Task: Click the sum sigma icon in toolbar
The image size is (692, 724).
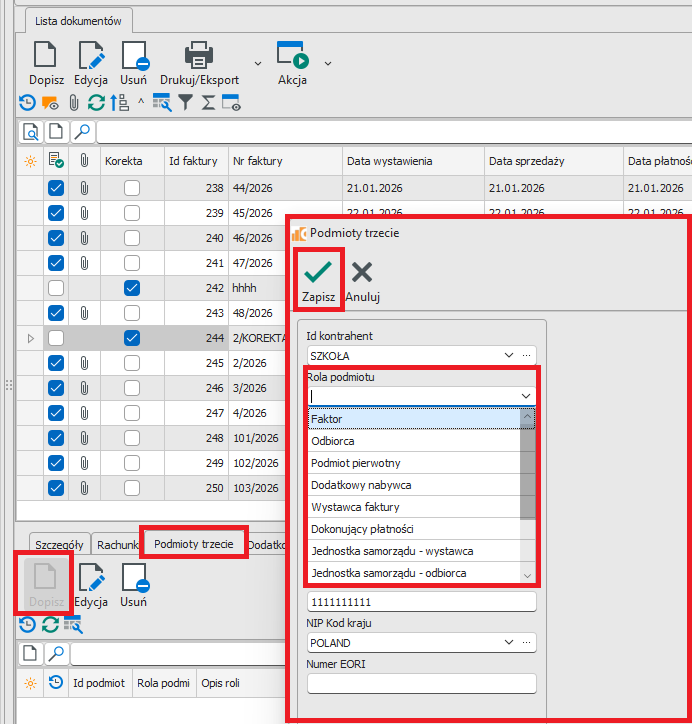Action: click(208, 102)
